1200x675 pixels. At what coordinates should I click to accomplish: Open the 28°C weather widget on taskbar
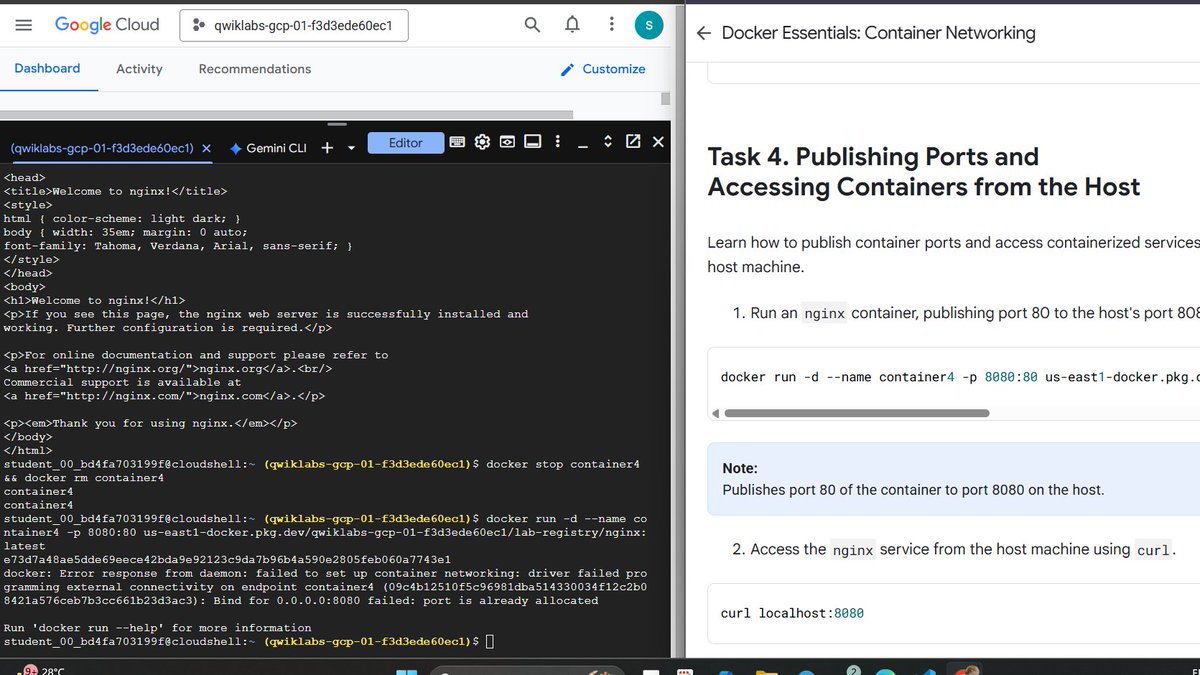[45, 670]
